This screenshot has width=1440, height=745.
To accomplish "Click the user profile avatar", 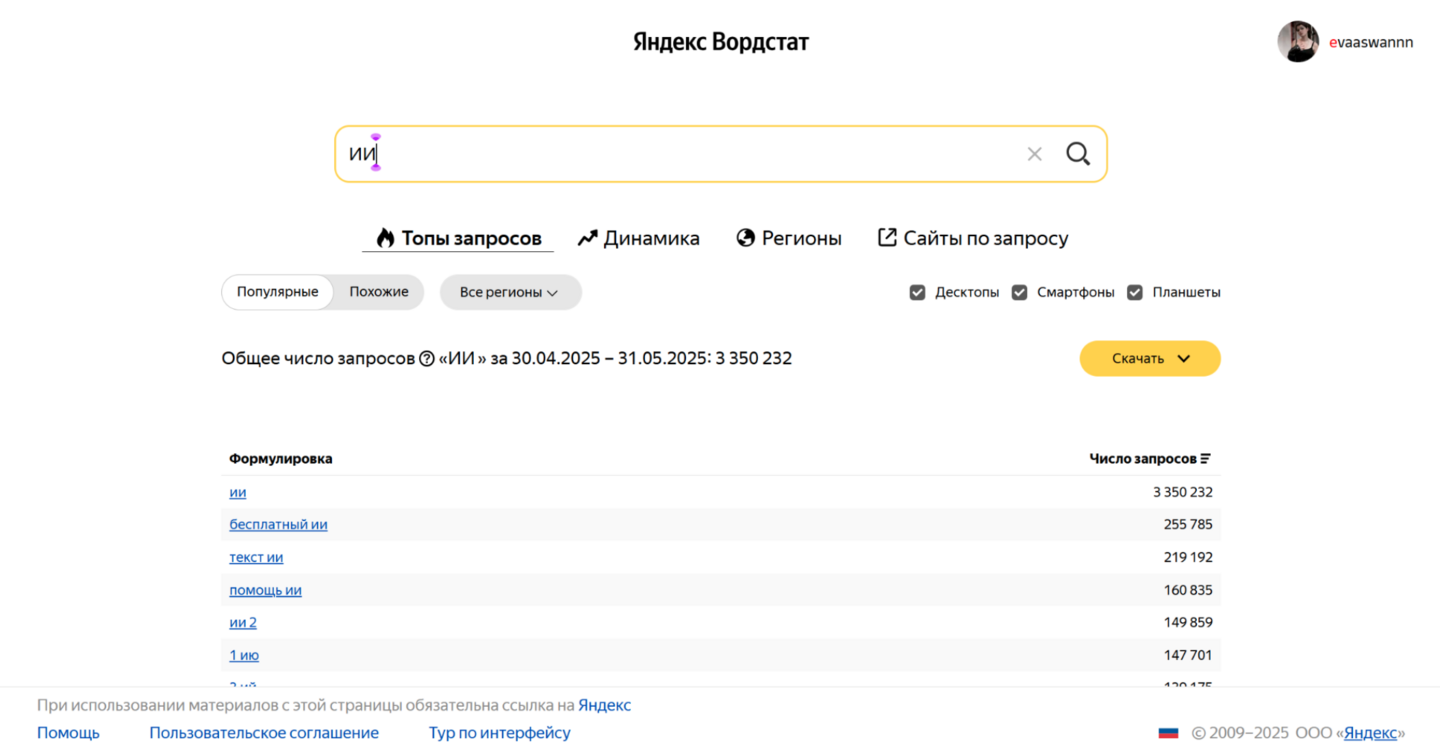I will [1297, 42].
